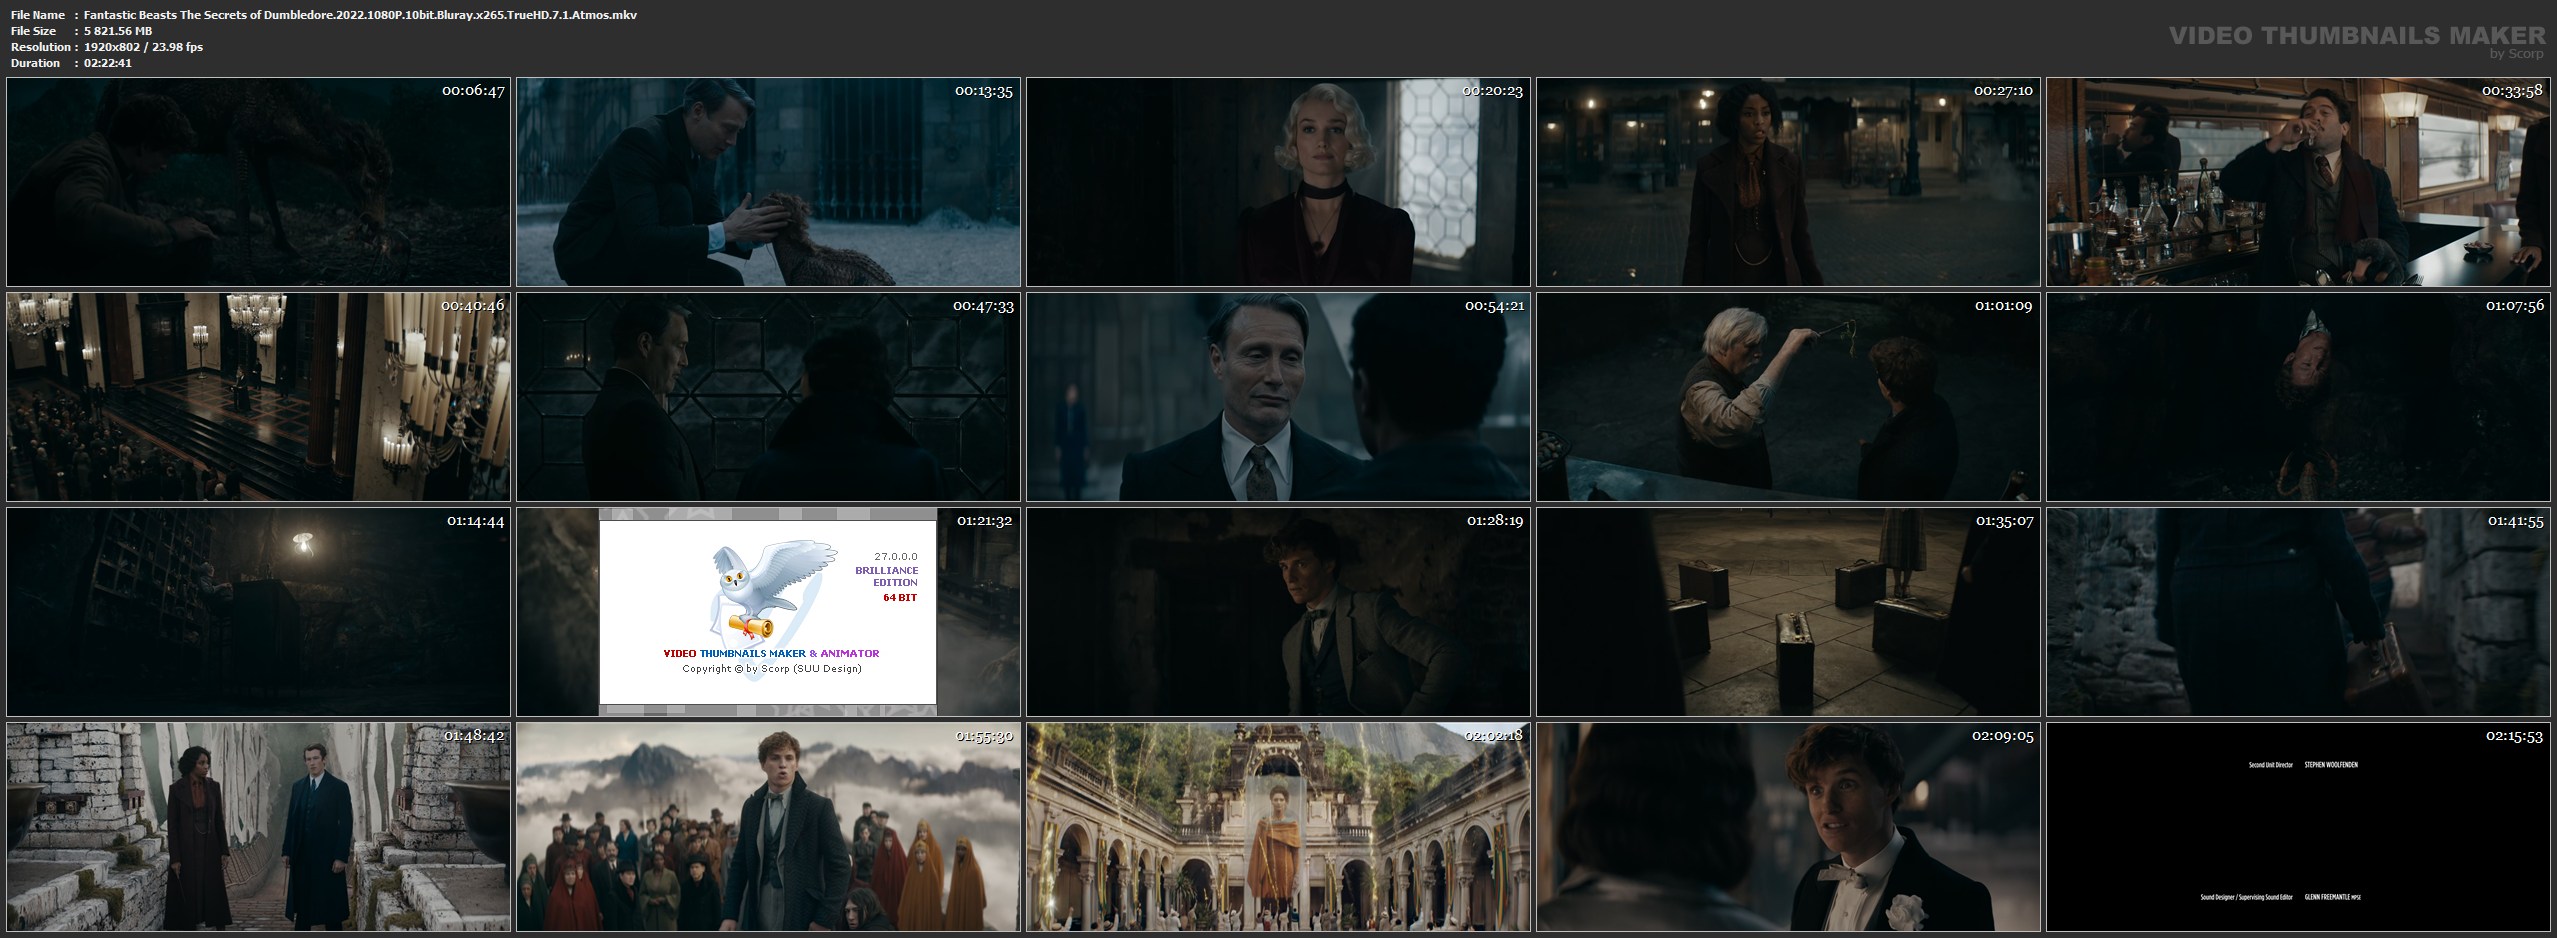The height and width of the screenshot is (938, 2557).
Task: Select the thumbnail stamped 00:13:35
Action: coord(768,182)
